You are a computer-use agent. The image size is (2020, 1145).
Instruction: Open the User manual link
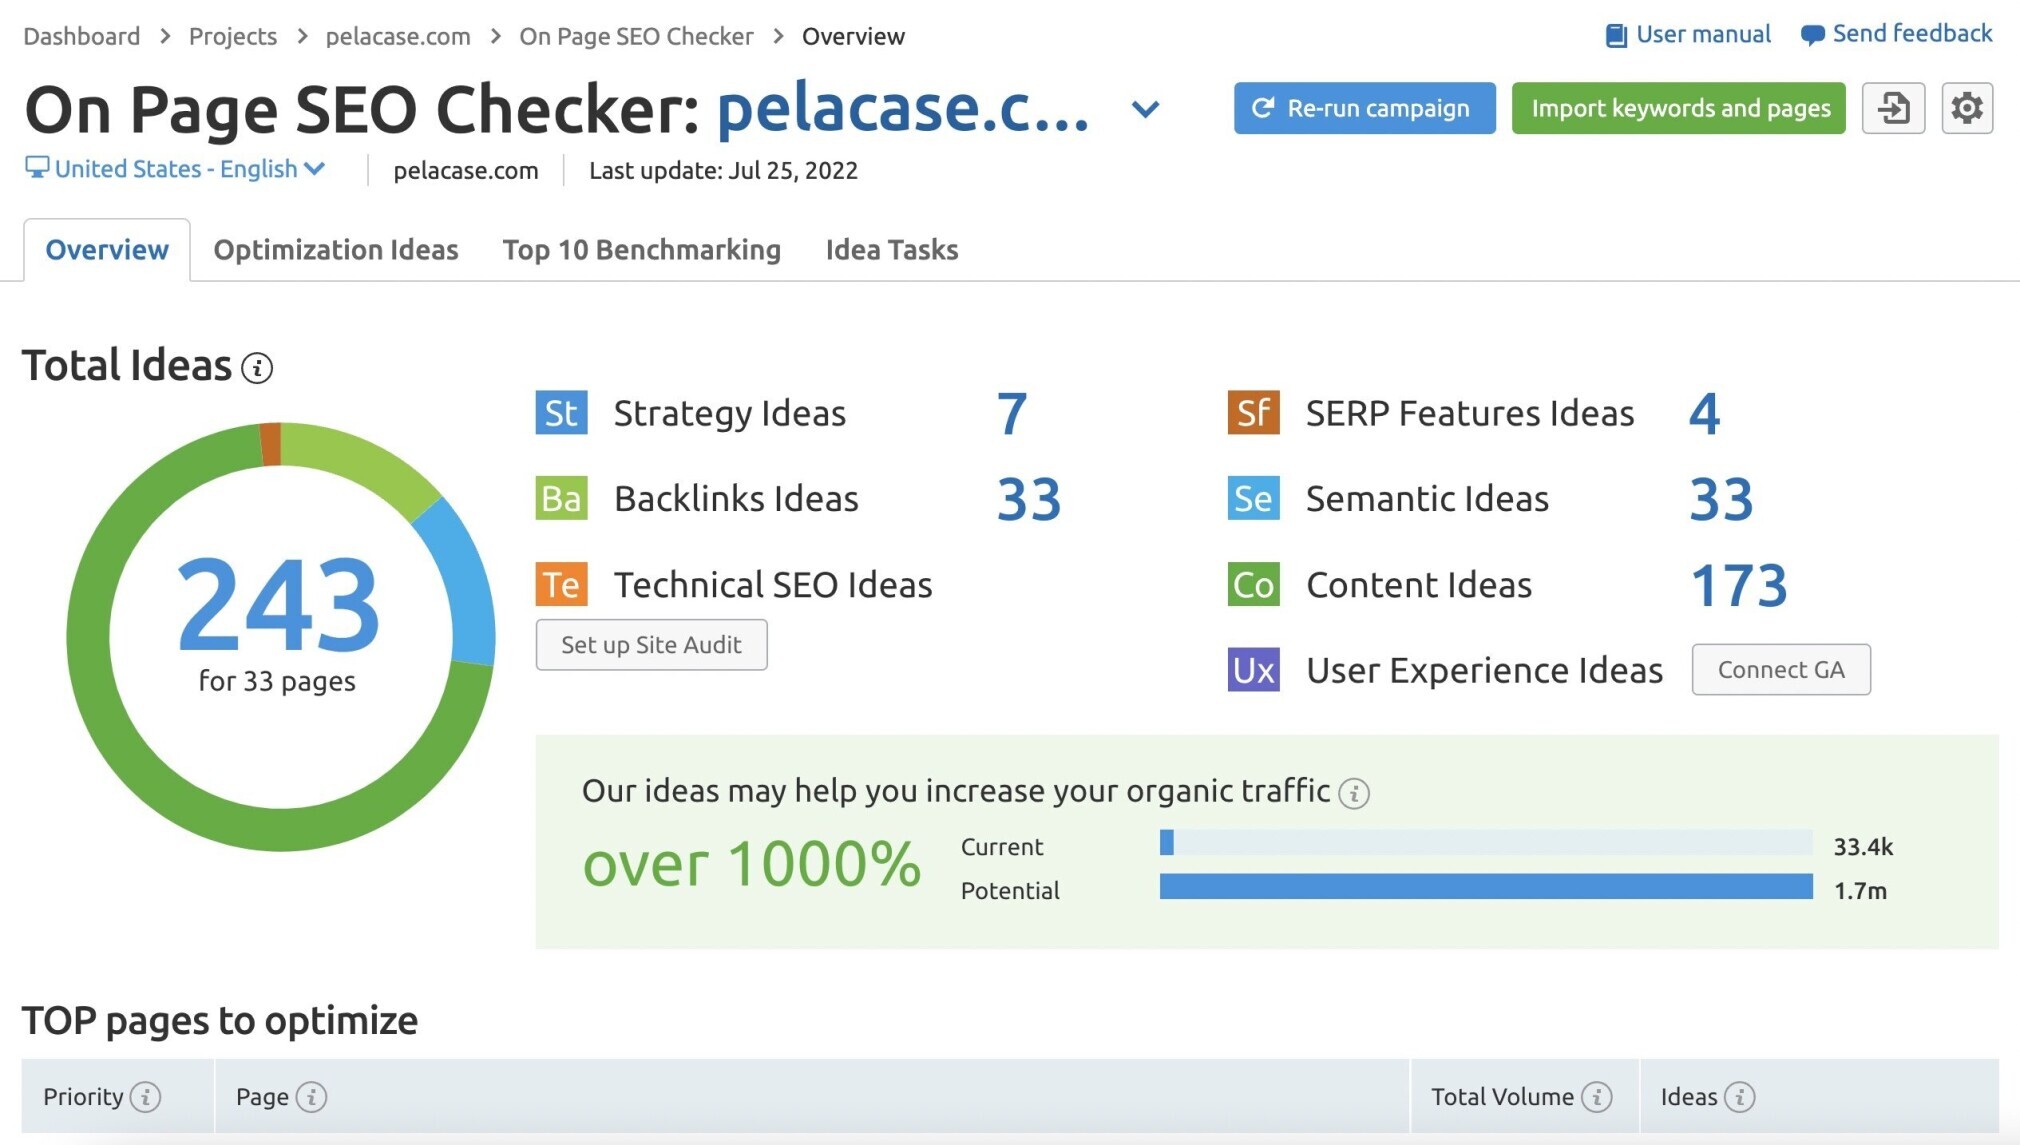coord(1703,35)
